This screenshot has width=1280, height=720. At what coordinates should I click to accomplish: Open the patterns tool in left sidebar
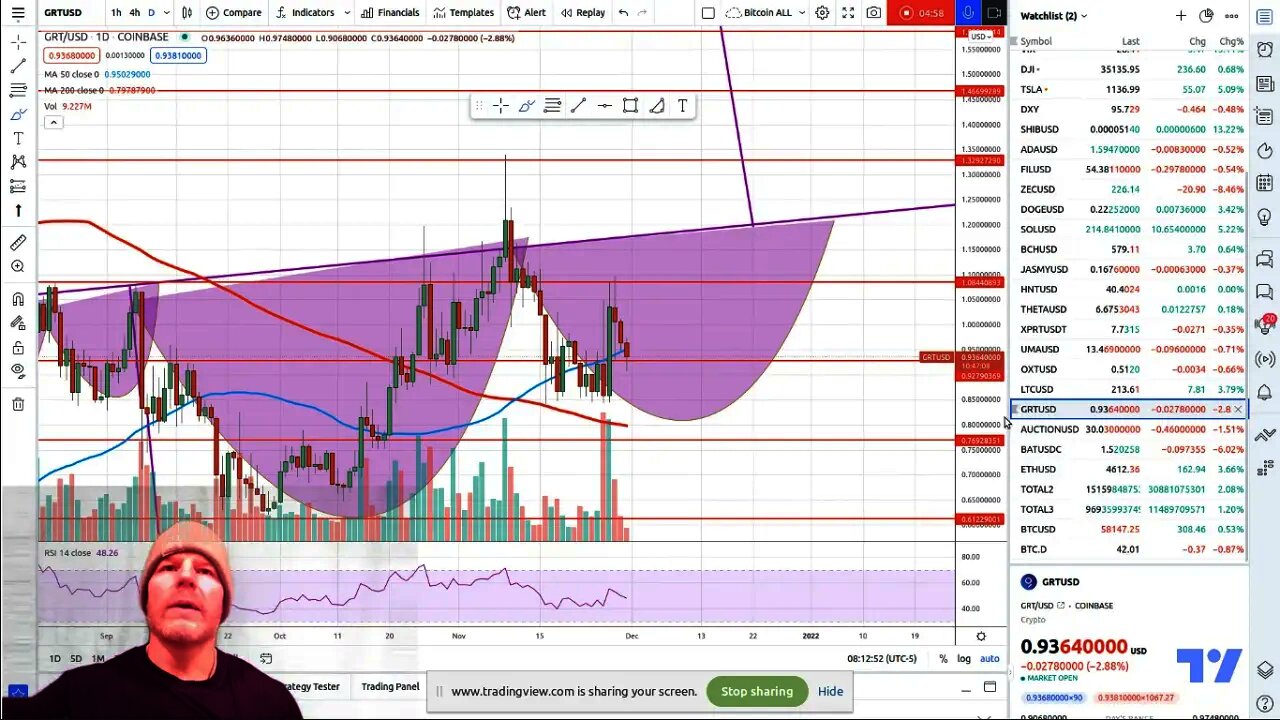18,162
